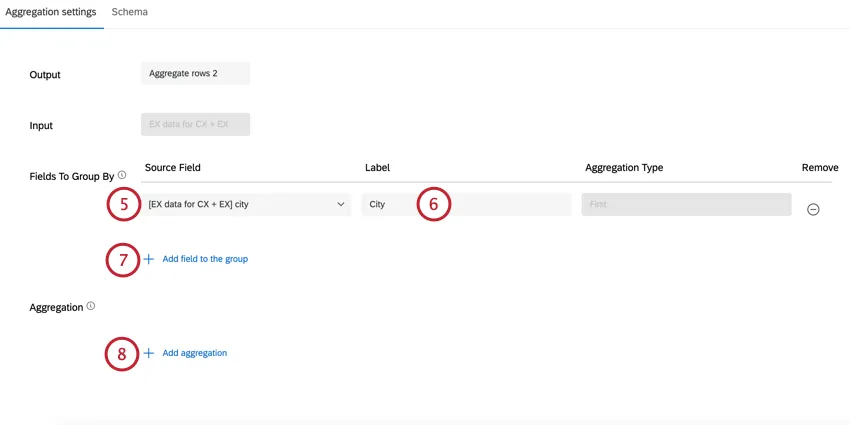Click the Output name field 'Aggregate rows 2'
This screenshot has width=850, height=425.
click(x=196, y=73)
